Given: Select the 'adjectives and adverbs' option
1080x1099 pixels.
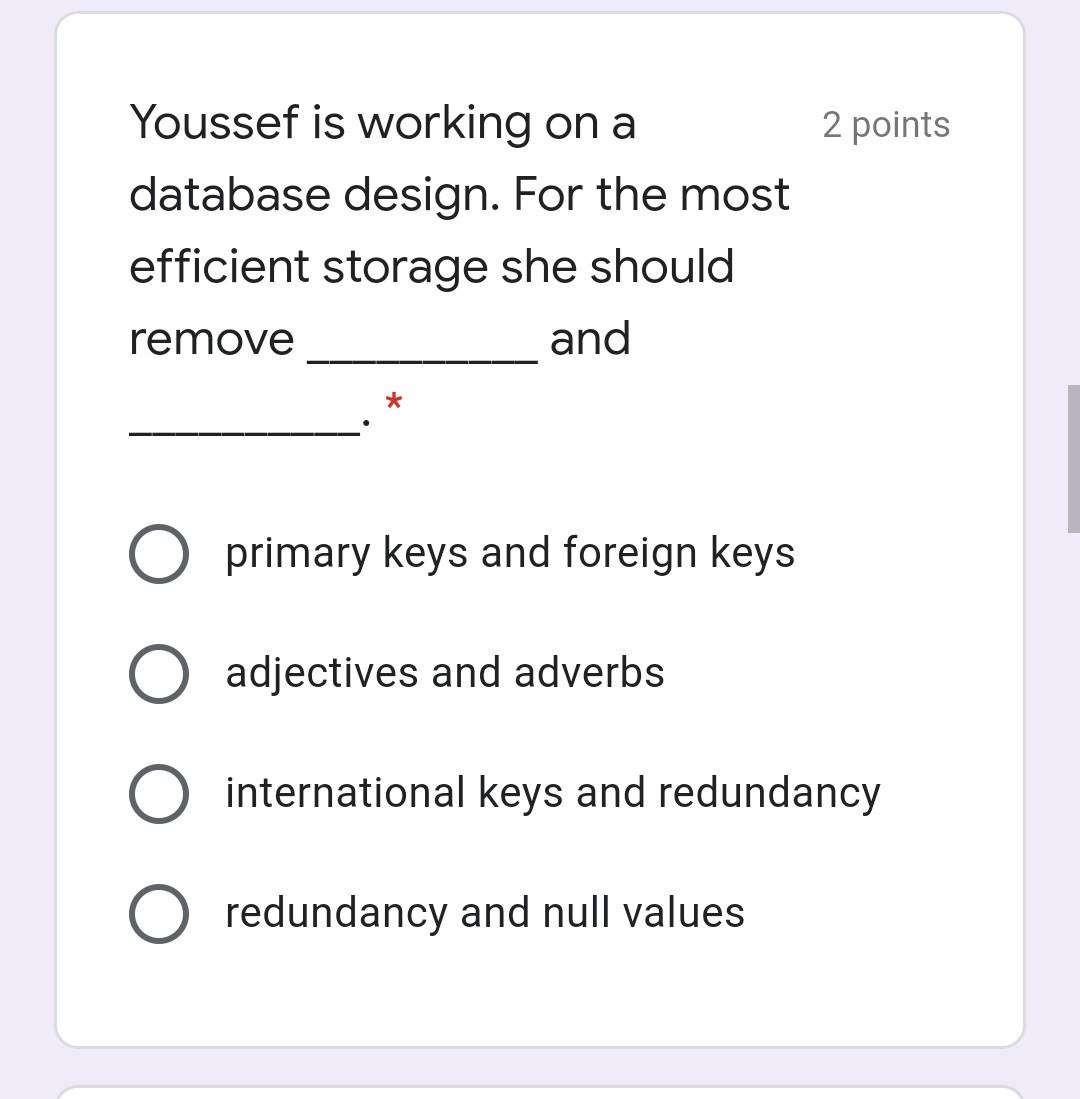Looking at the screenshot, I should (x=158, y=672).
